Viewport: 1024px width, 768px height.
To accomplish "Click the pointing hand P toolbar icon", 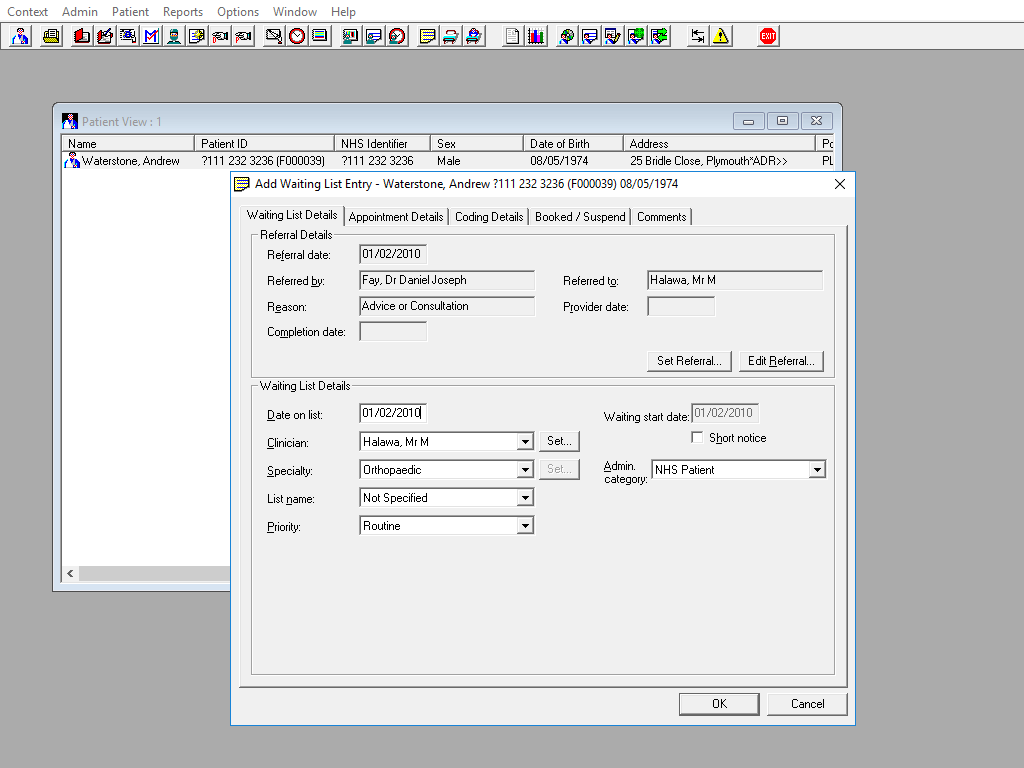I will (243, 36).
